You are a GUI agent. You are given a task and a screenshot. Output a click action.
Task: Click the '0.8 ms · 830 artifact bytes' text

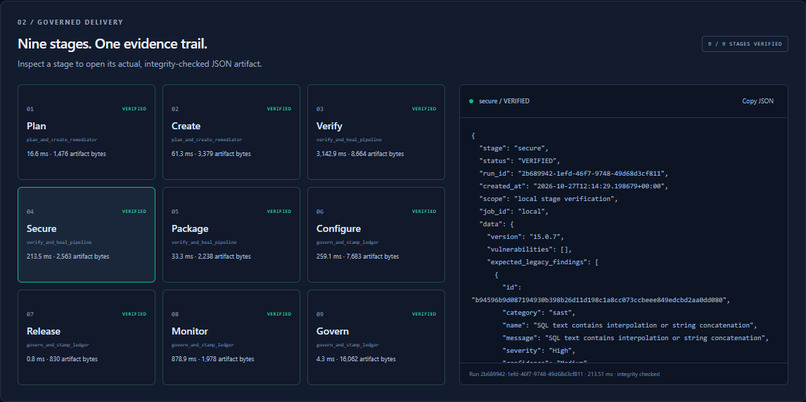coord(62,359)
